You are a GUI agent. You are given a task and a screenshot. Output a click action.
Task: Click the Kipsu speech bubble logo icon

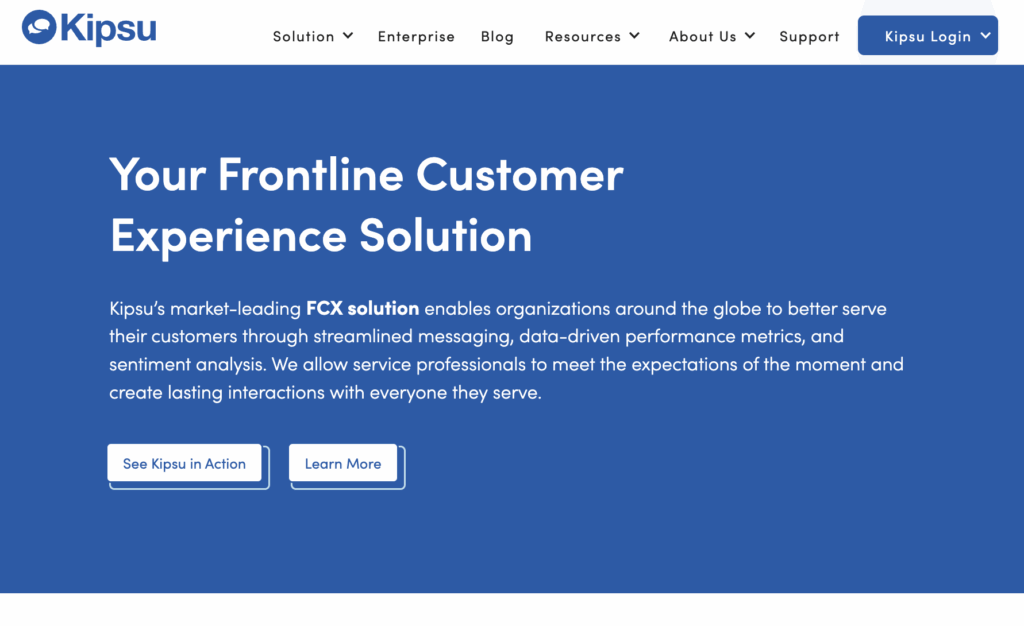[39, 27]
